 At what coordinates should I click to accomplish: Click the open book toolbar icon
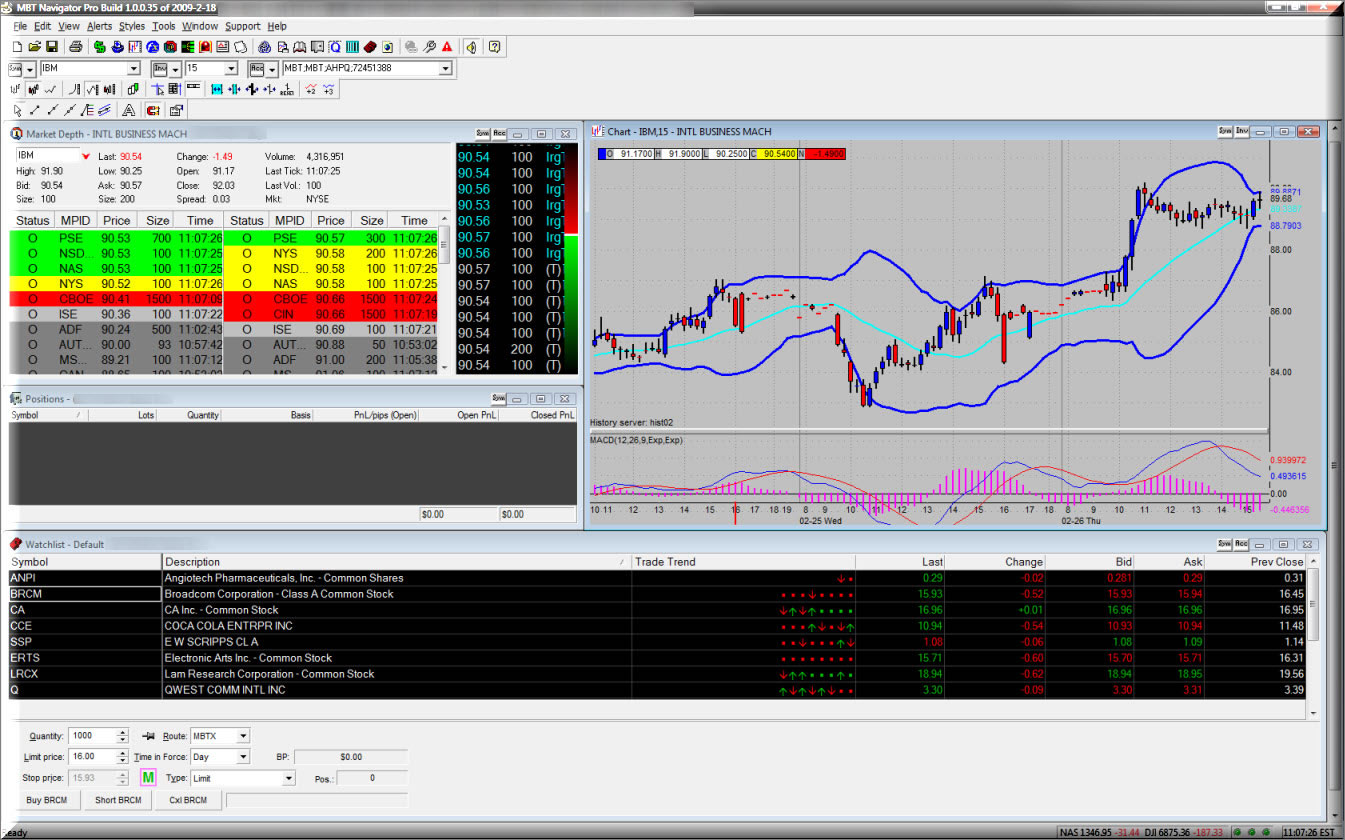[x=300, y=47]
